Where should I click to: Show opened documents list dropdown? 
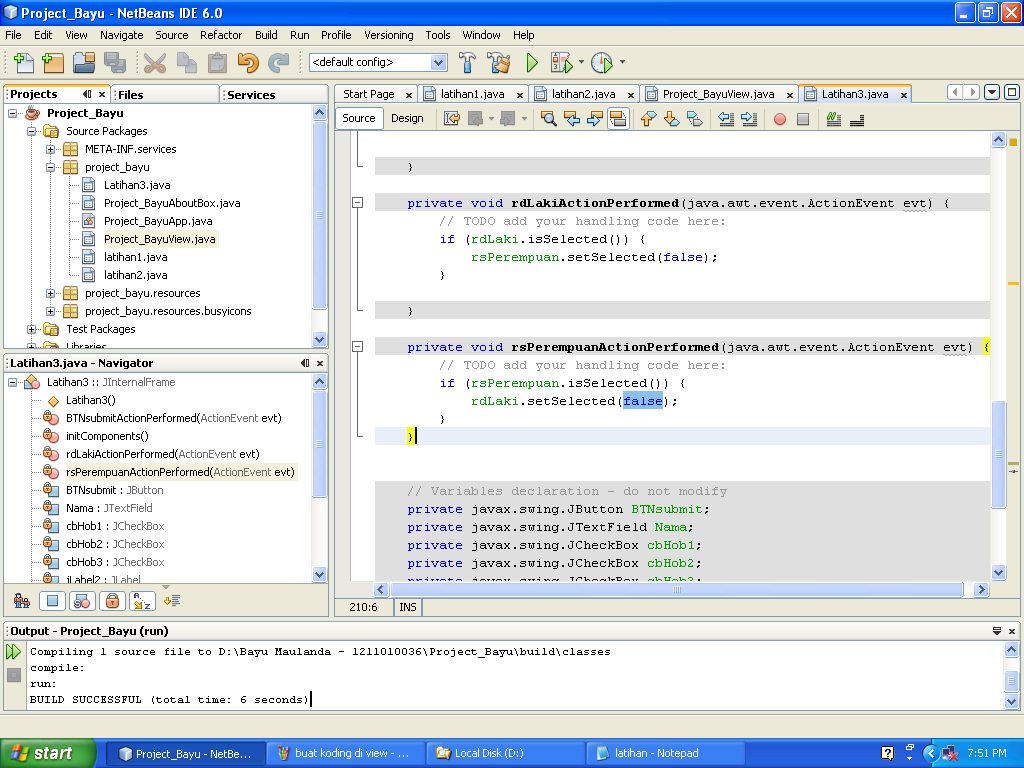[x=992, y=92]
